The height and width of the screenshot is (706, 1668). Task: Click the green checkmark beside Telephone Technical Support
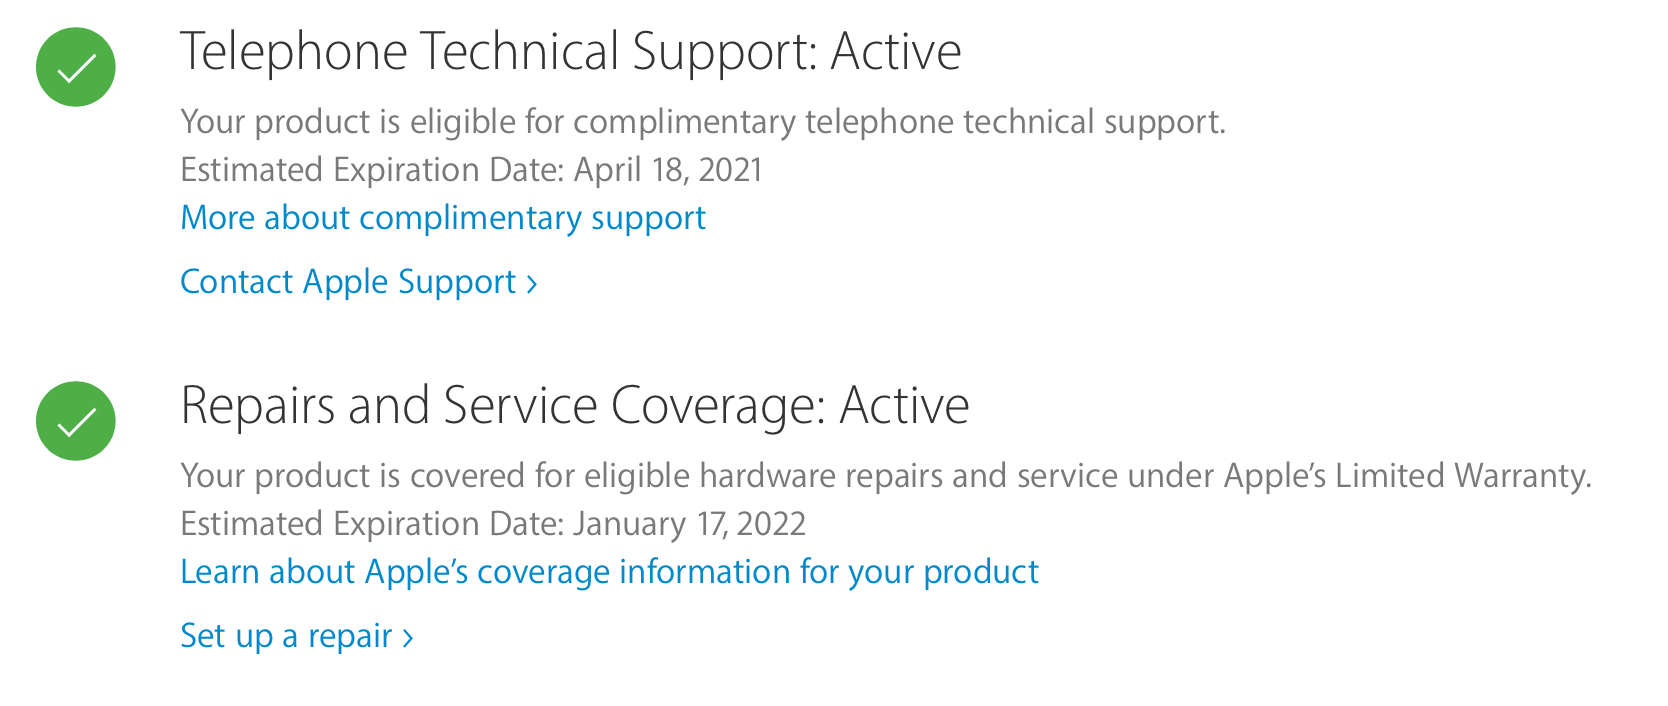[x=76, y=67]
